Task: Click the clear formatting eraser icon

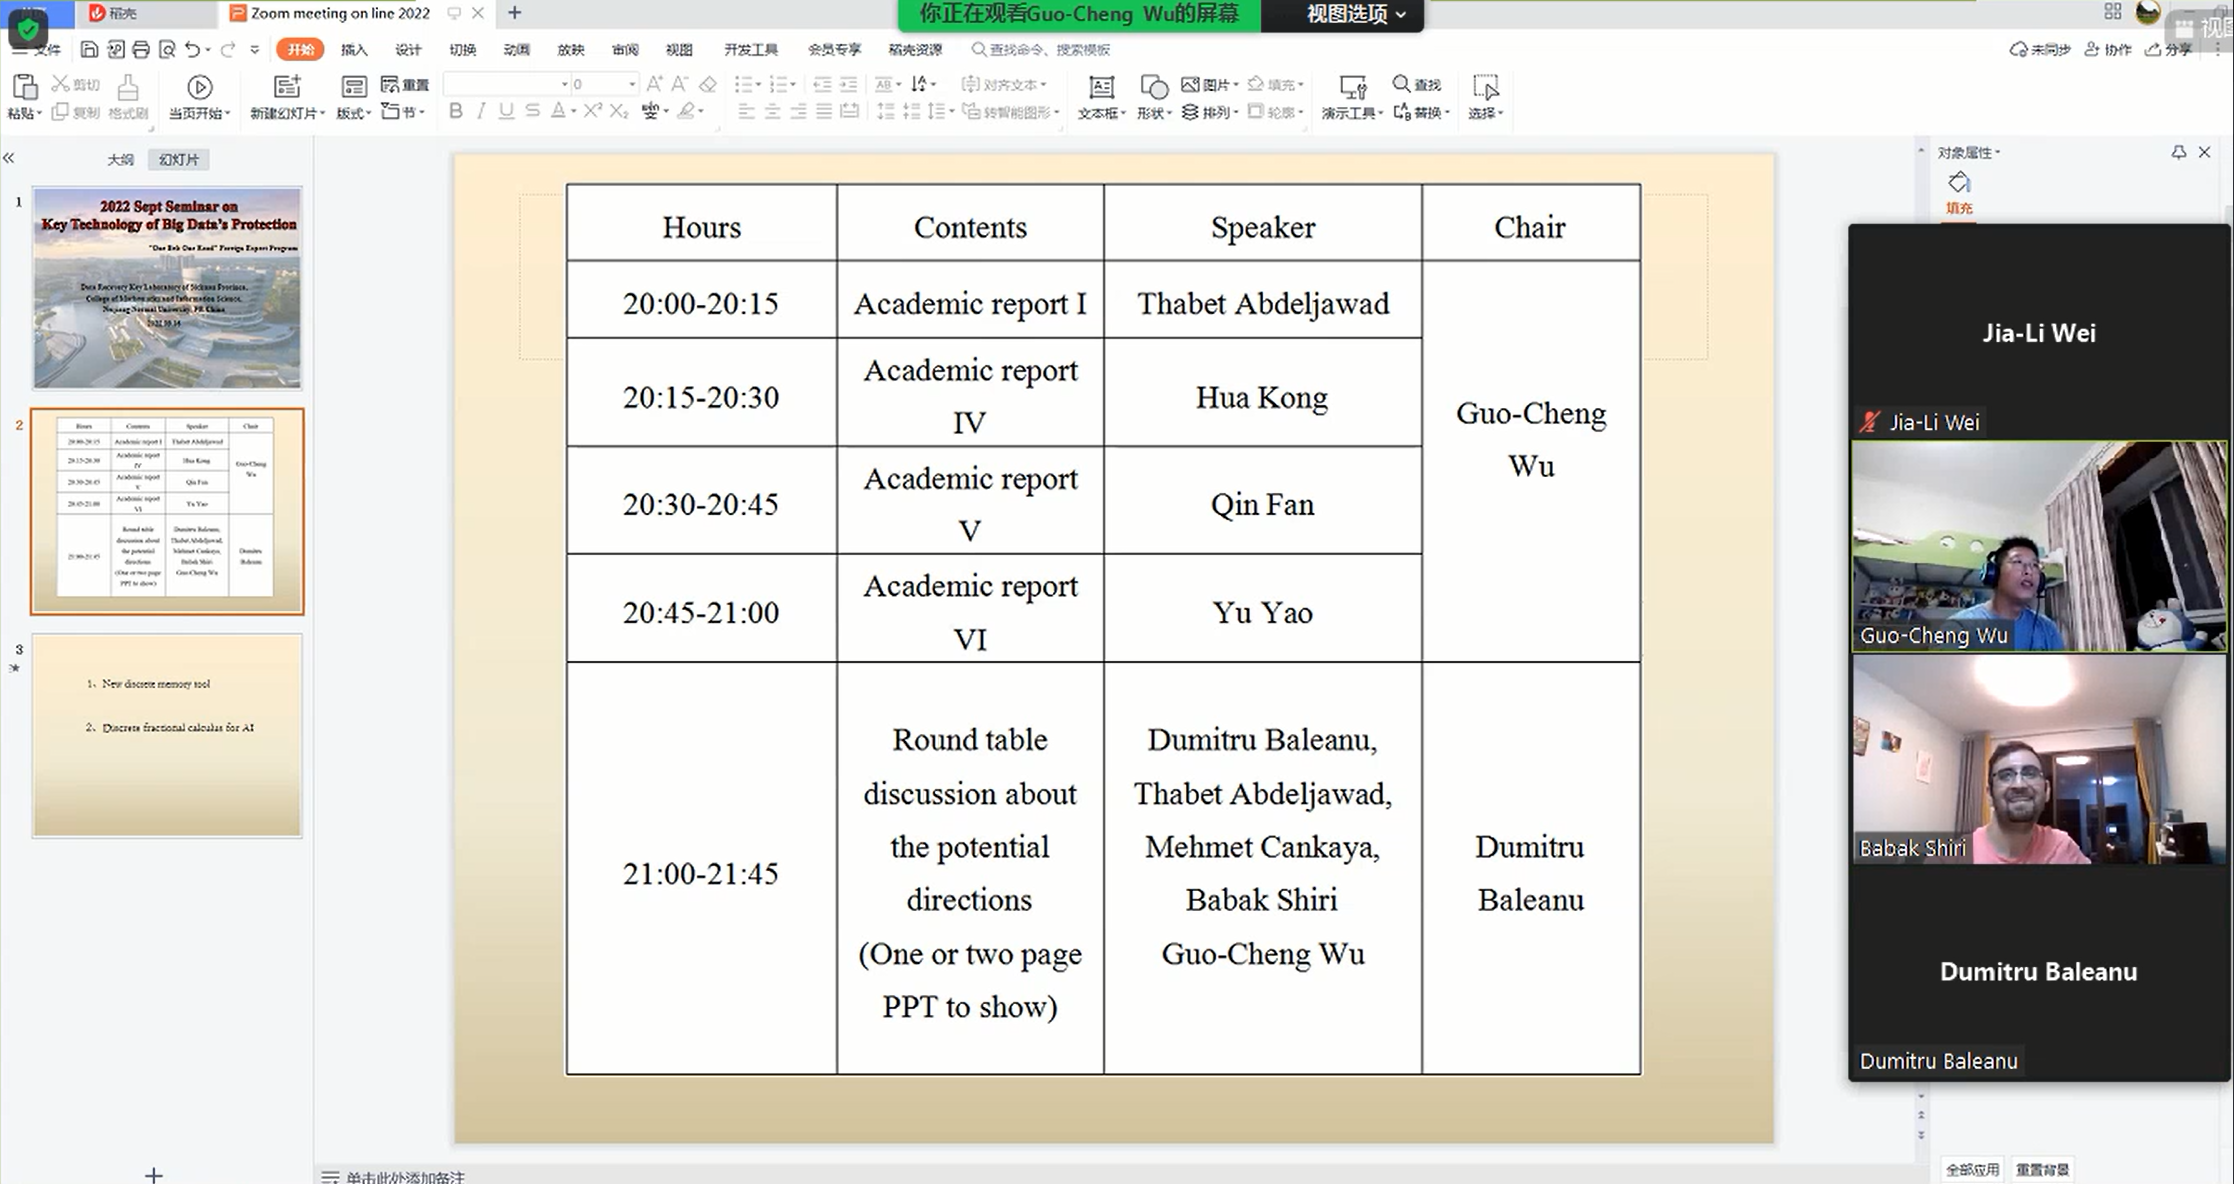Action: (708, 84)
